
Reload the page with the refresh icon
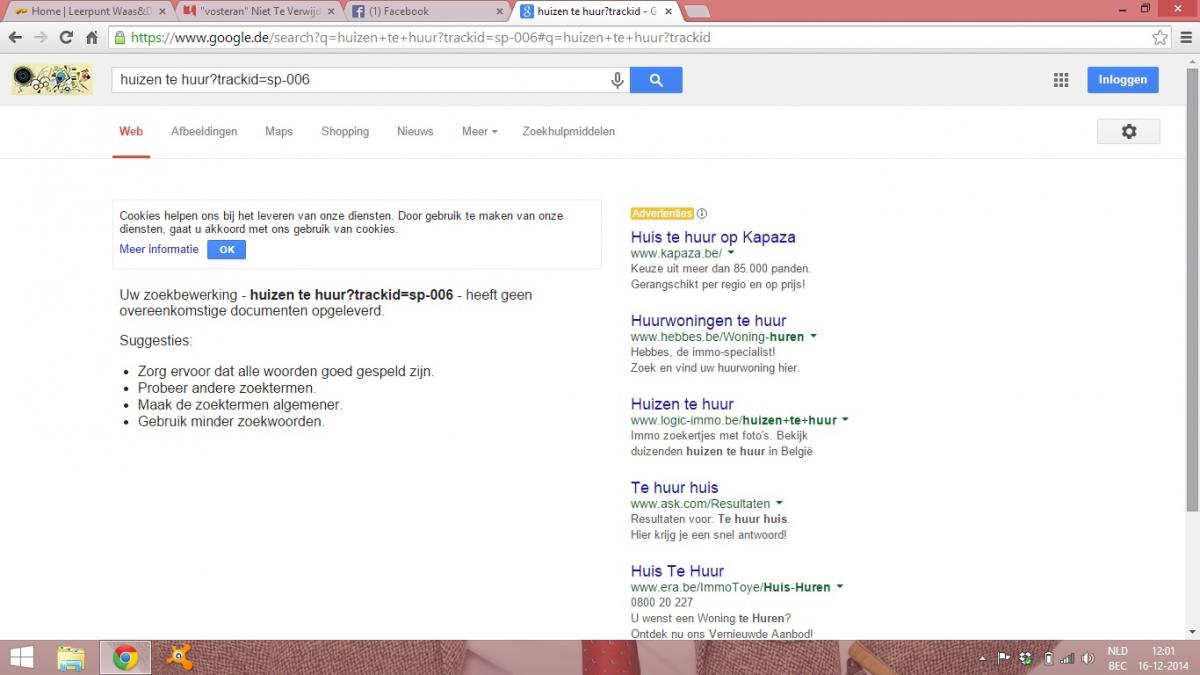[66, 38]
